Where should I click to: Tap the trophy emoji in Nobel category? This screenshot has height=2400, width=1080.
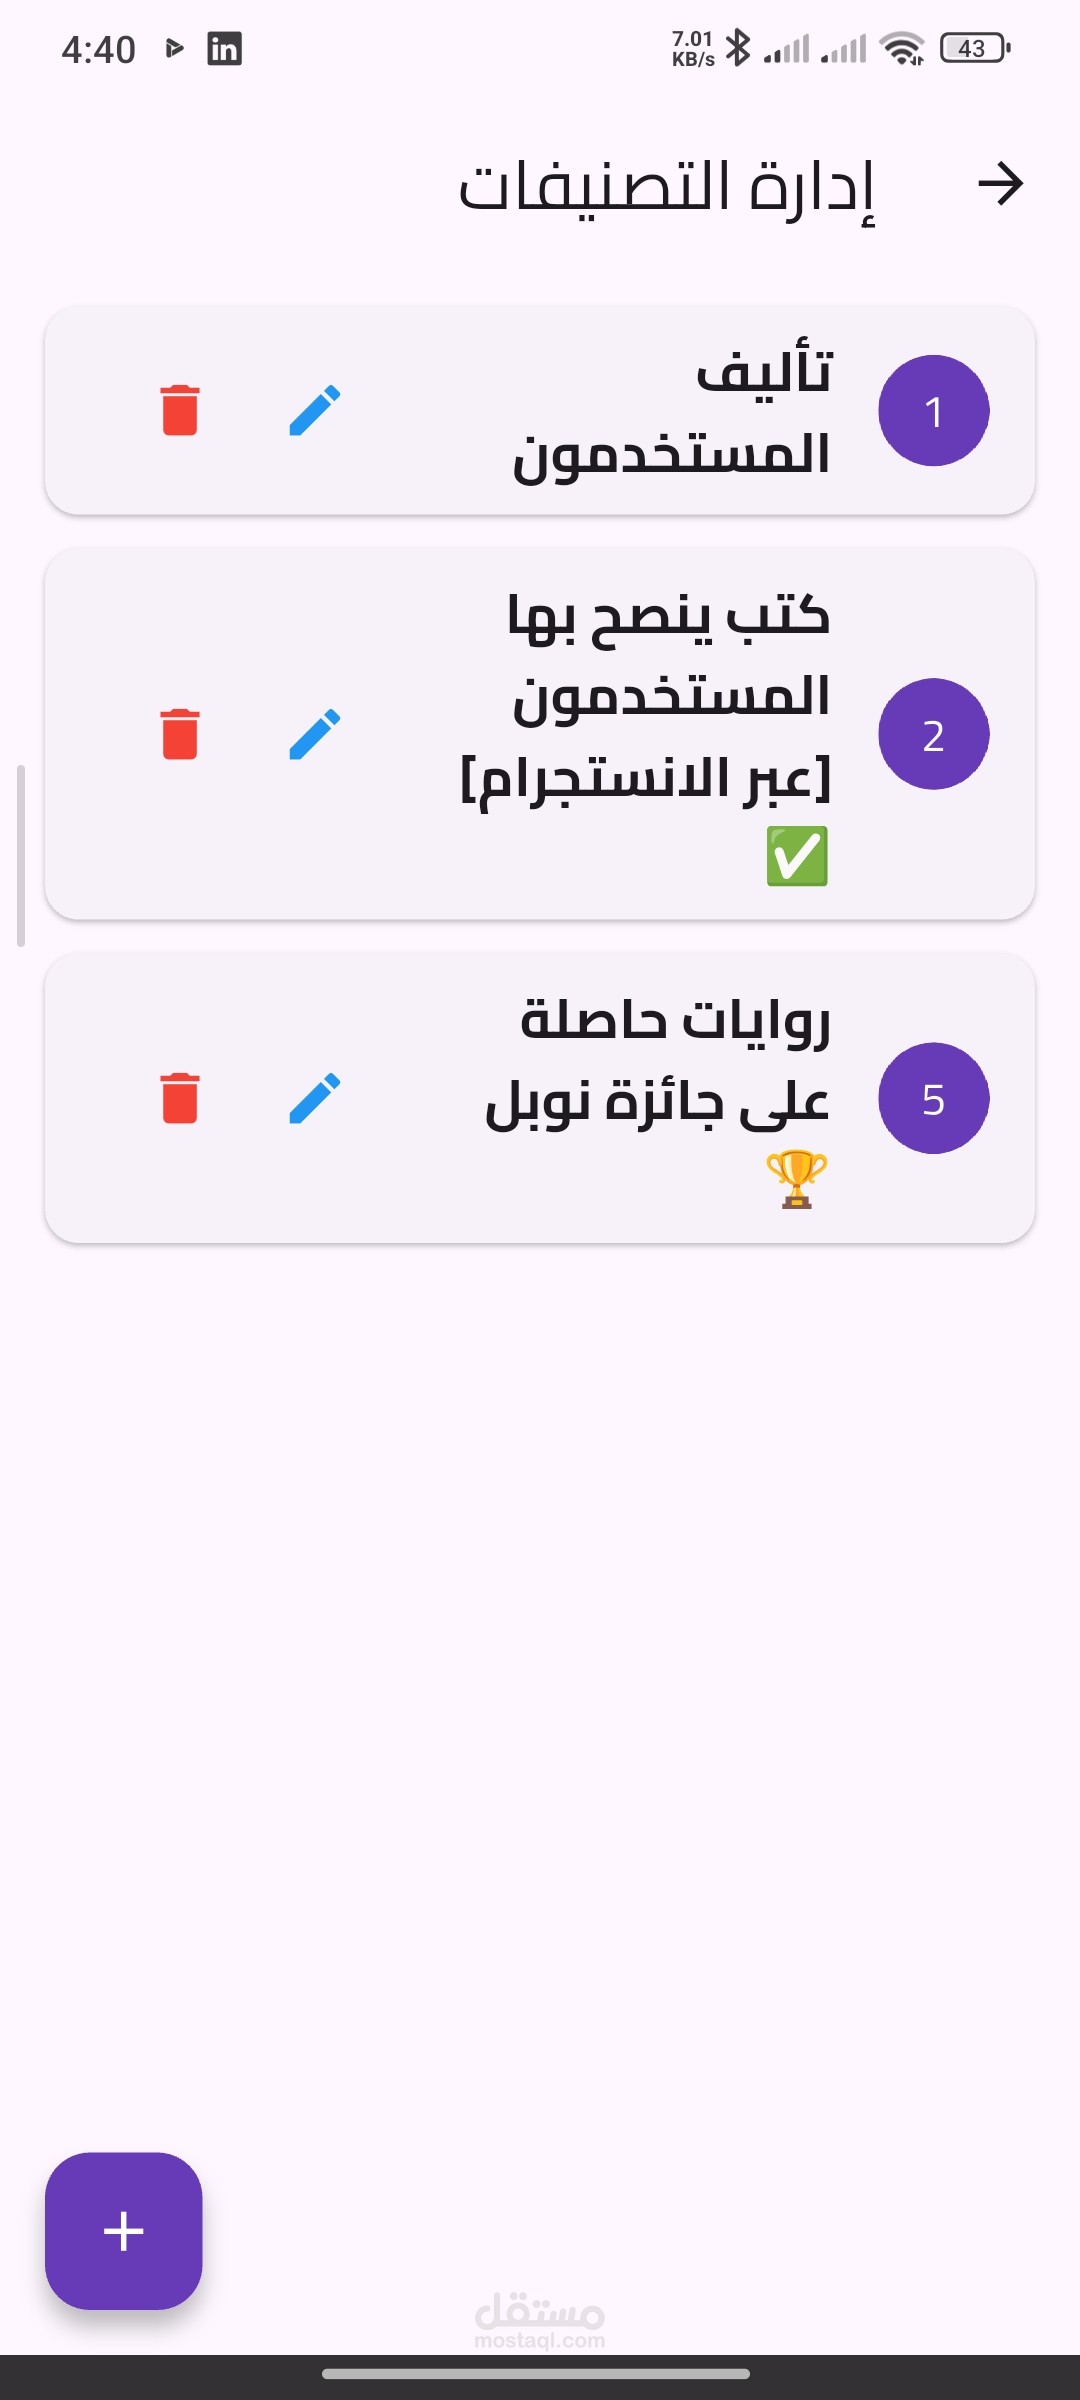(797, 1179)
